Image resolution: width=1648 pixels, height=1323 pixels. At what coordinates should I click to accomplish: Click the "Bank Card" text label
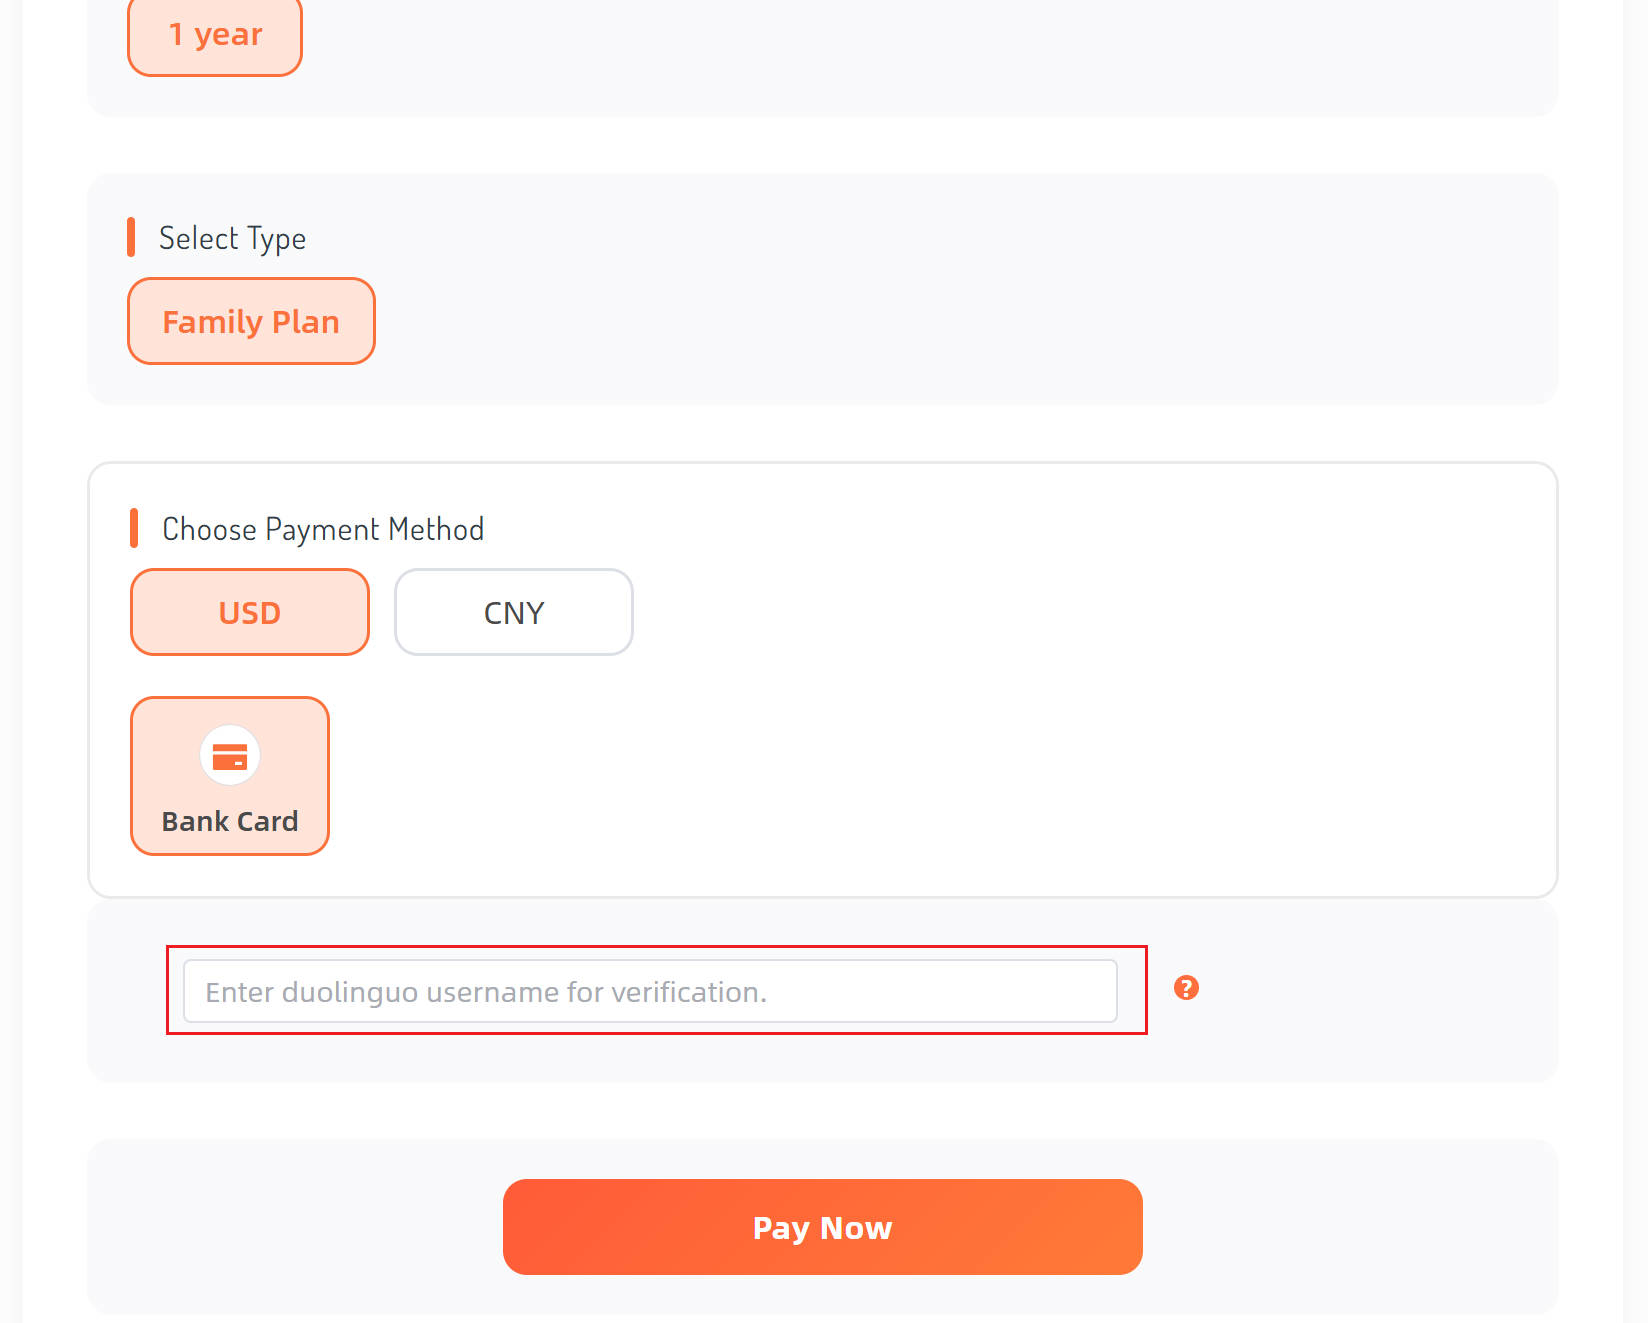point(230,821)
